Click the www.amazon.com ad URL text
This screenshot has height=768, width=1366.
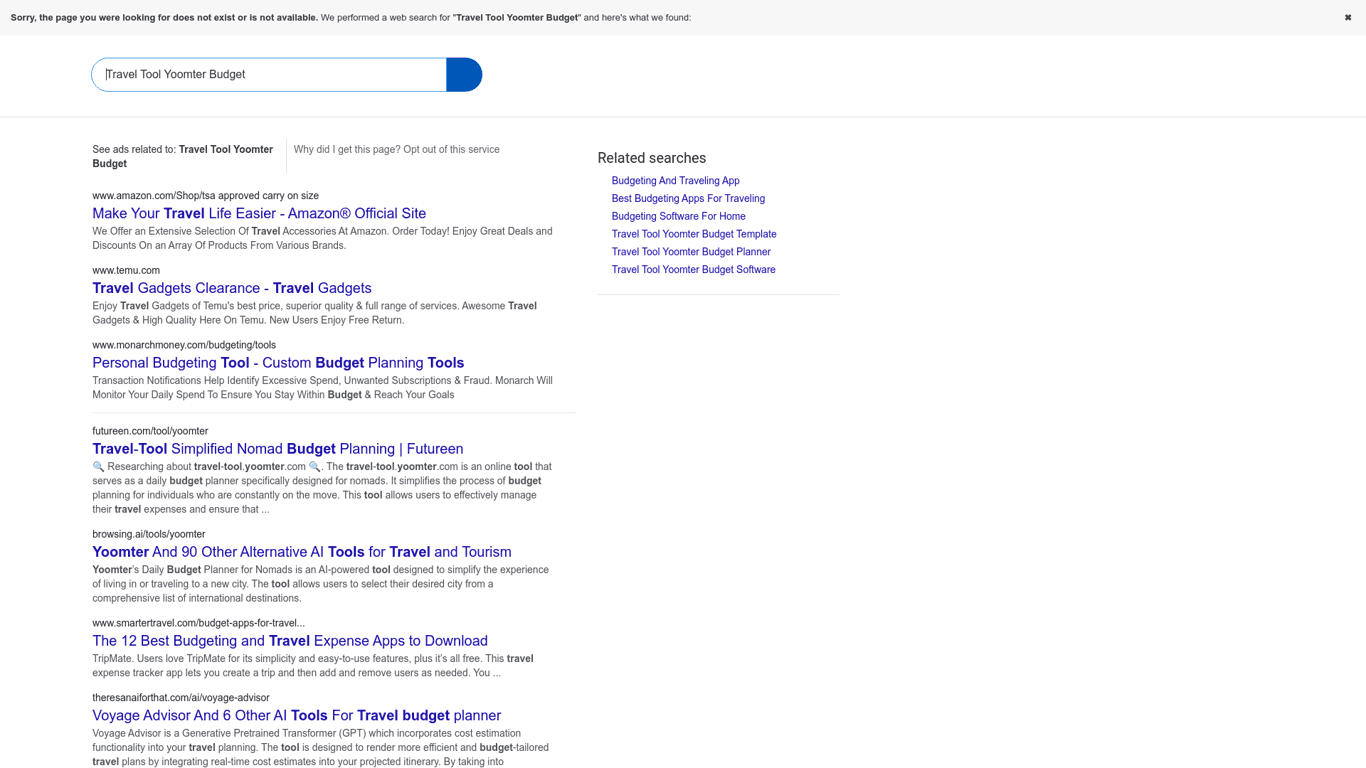[205, 196]
